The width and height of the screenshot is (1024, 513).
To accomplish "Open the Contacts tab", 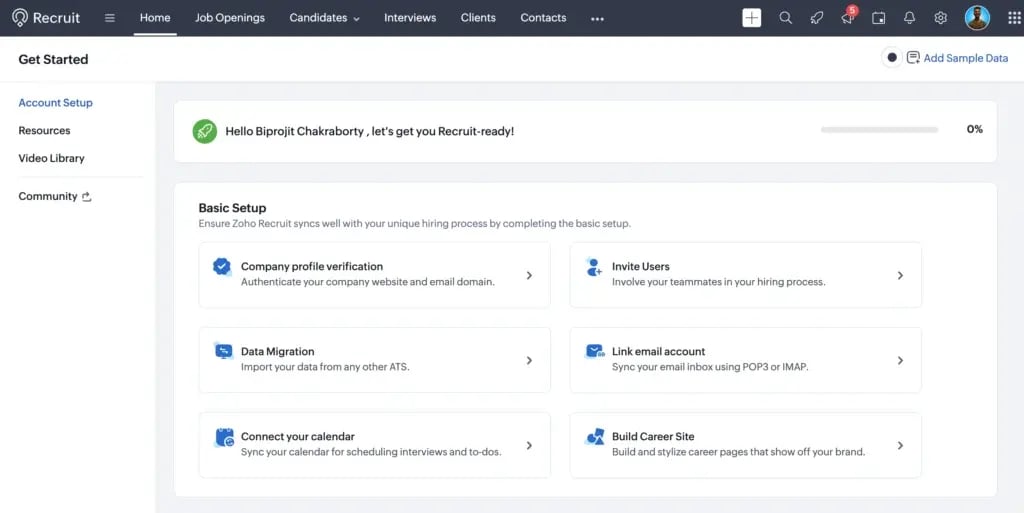I will click(x=543, y=18).
